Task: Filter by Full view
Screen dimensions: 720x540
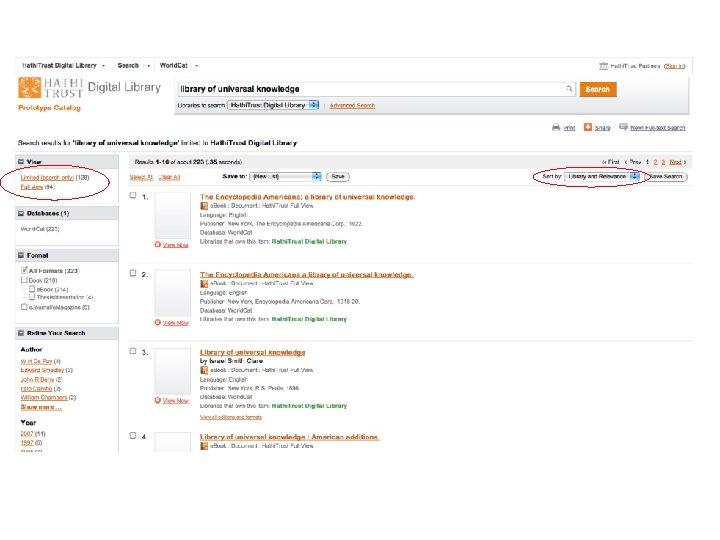Action: [32, 187]
